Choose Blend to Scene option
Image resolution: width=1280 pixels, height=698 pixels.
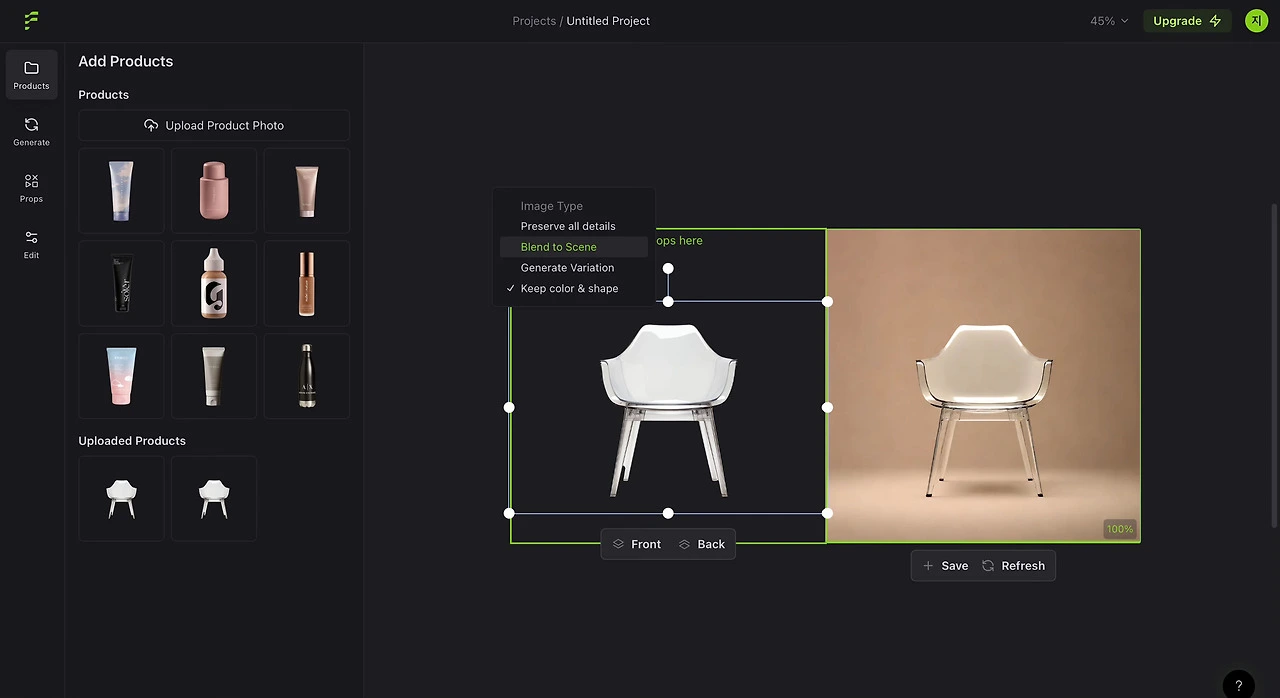[x=574, y=247]
